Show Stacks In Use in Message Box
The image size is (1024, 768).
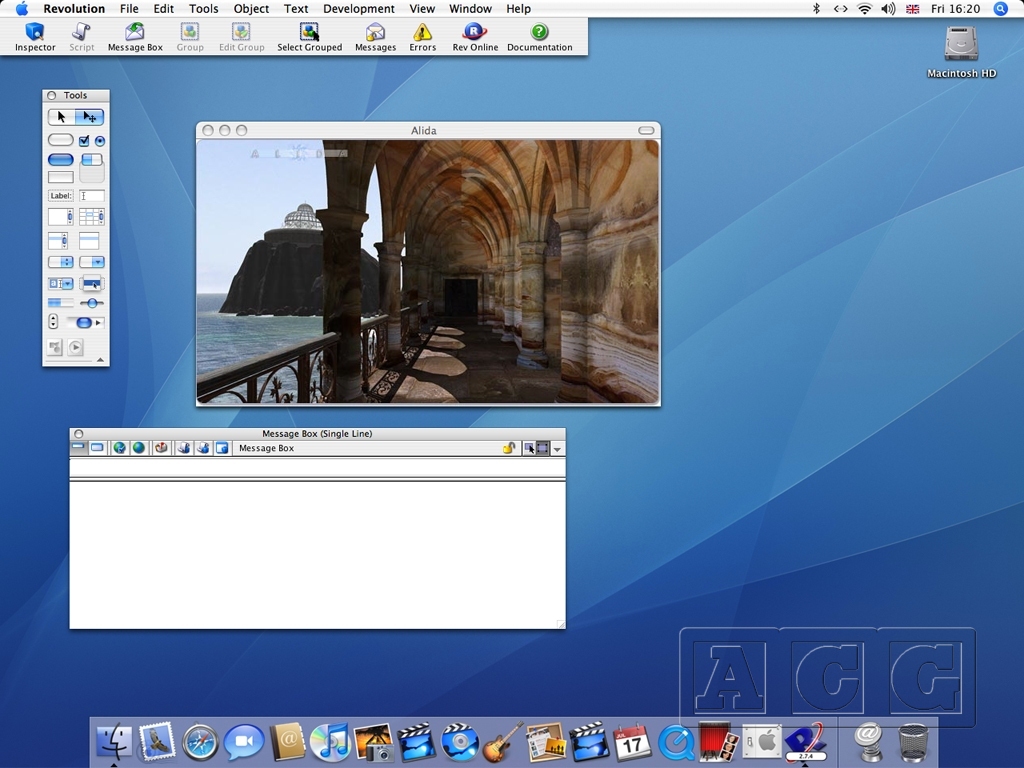(222, 447)
